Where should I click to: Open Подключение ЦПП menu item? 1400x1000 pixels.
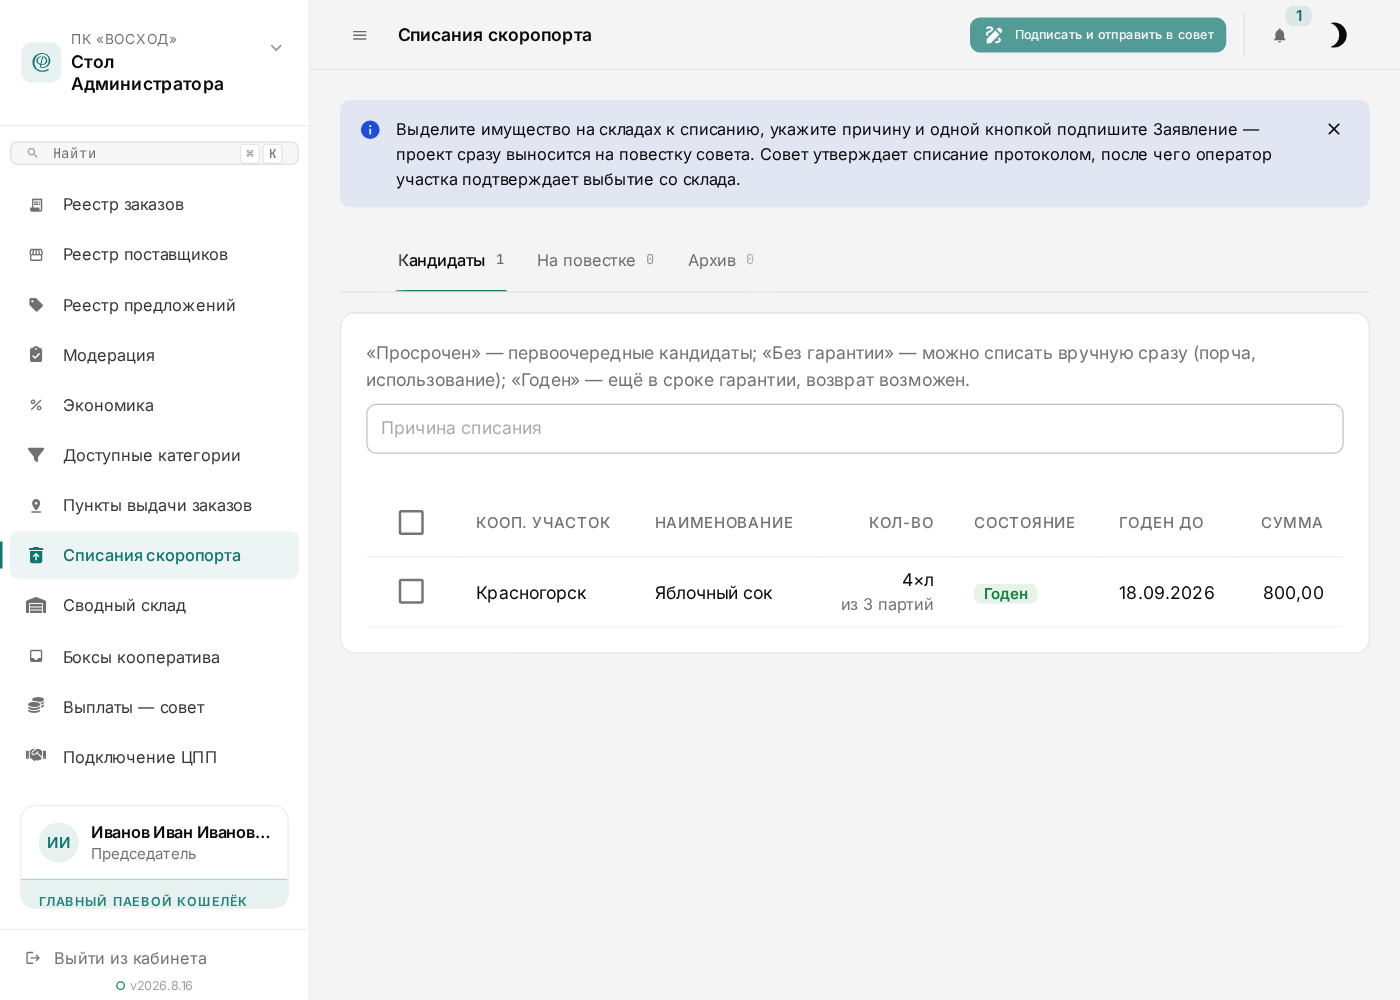(x=154, y=757)
